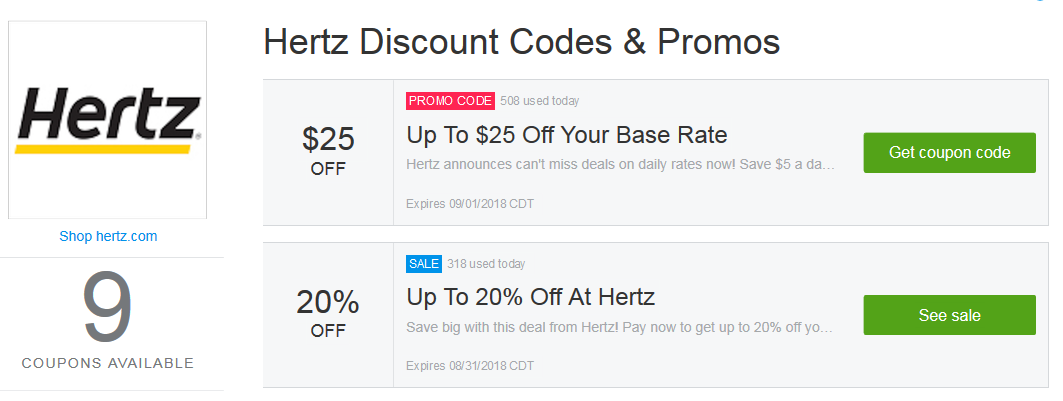Click the $25 OFF discount label
Screen dimensions: 1063x401
(x=328, y=150)
